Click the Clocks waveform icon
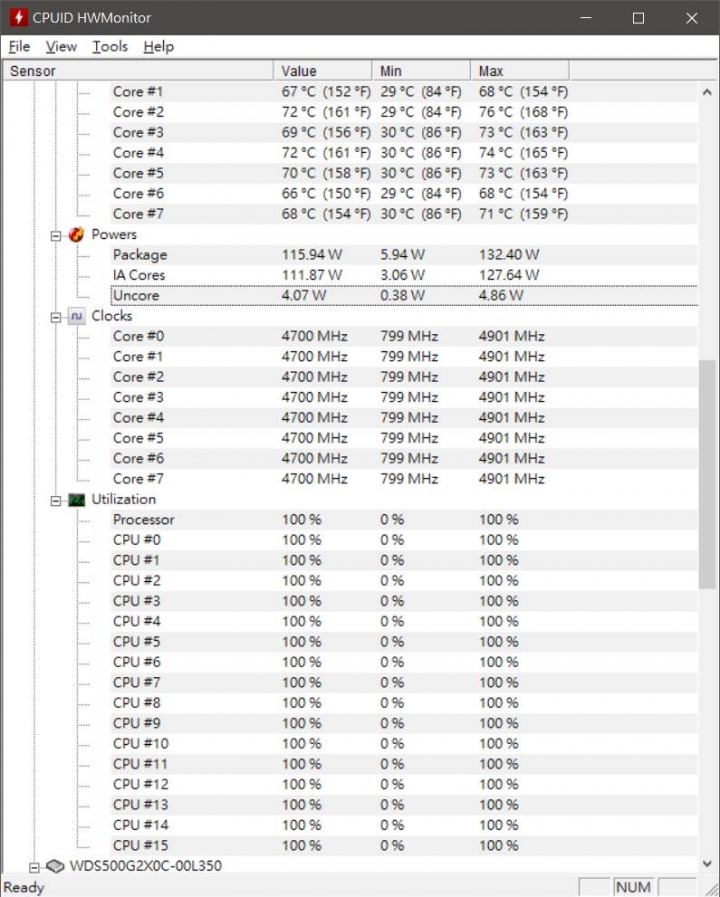This screenshot has height=897, width=720. point(77,316)
